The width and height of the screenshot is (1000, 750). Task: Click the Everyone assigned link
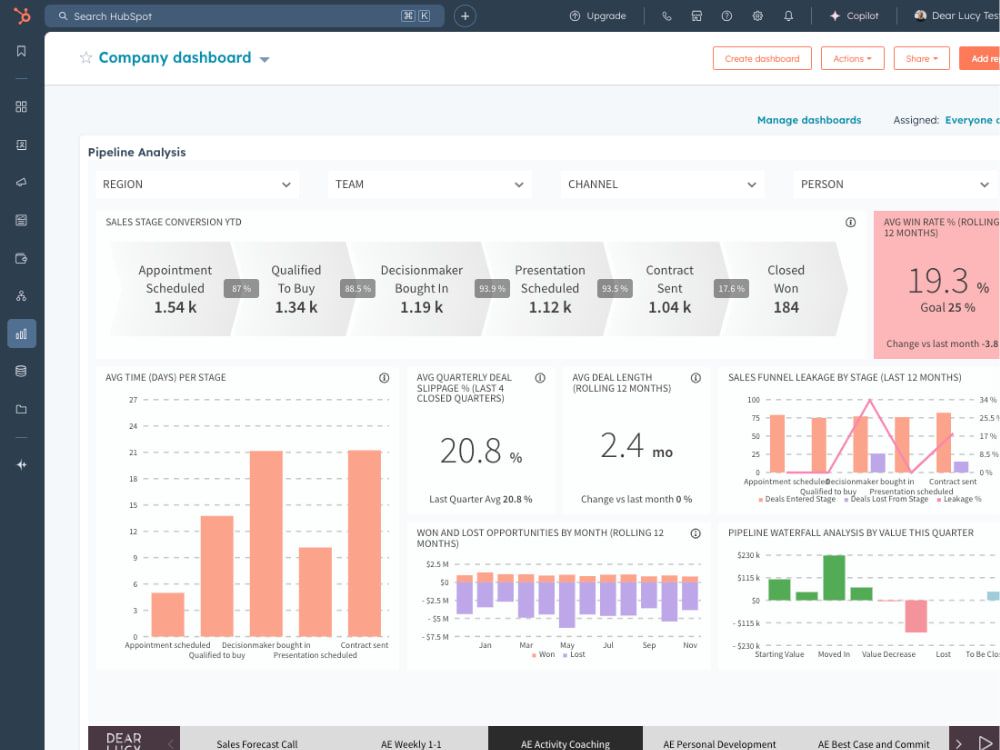pos(971,120)
